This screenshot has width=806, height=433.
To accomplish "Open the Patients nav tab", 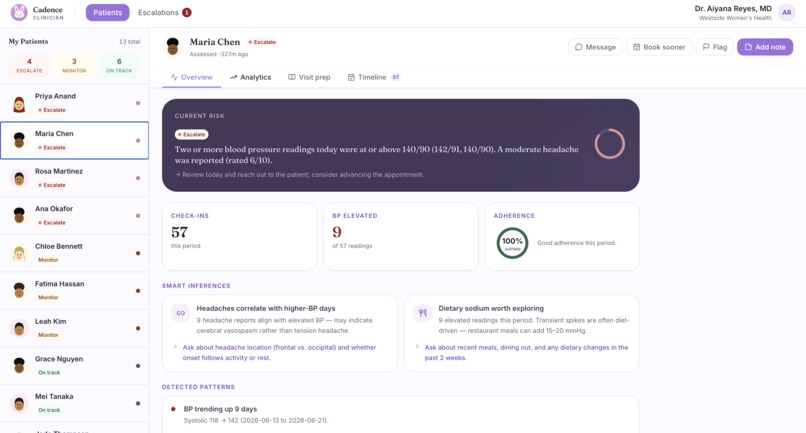I will point(107,12).
